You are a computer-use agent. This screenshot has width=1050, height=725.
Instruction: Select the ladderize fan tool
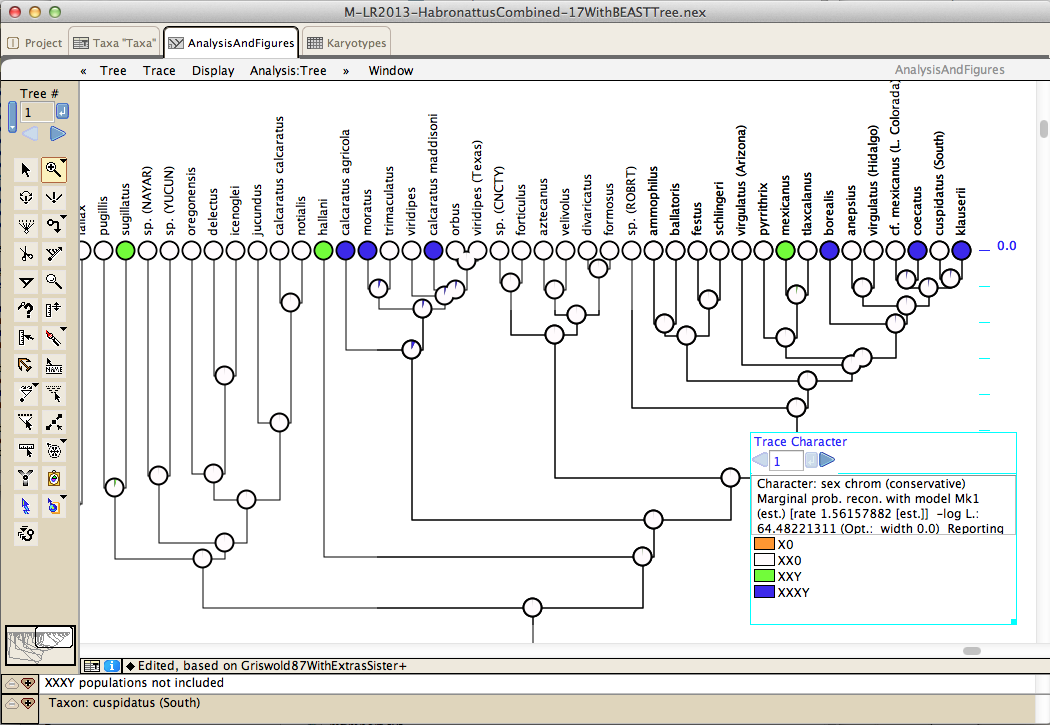coord(26,226)
